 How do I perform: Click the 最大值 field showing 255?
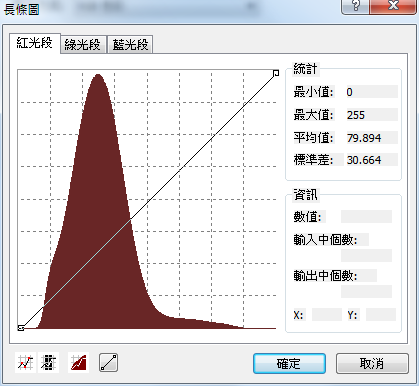click(372, 115)
